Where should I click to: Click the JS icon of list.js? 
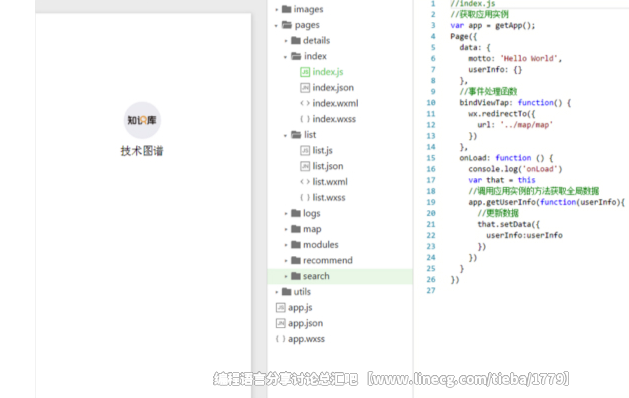[305, 150]
